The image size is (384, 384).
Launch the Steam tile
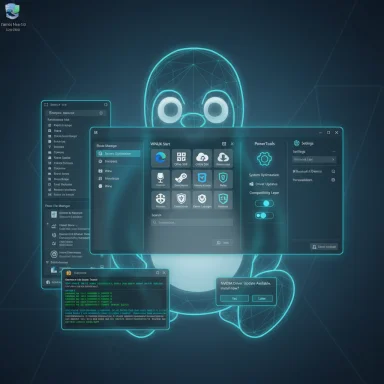point(181,179)
